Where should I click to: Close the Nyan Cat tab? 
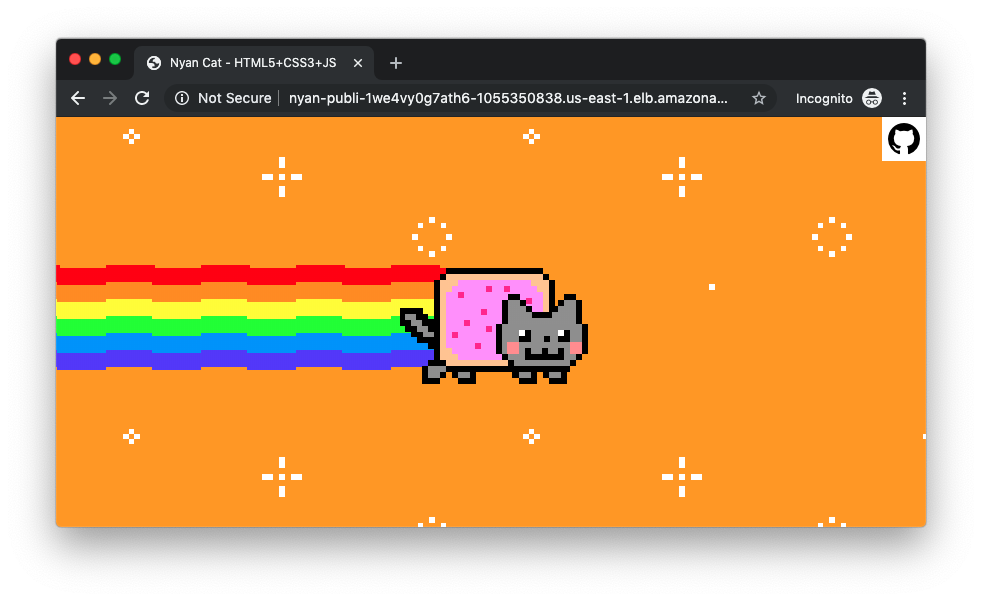[358, 63]
